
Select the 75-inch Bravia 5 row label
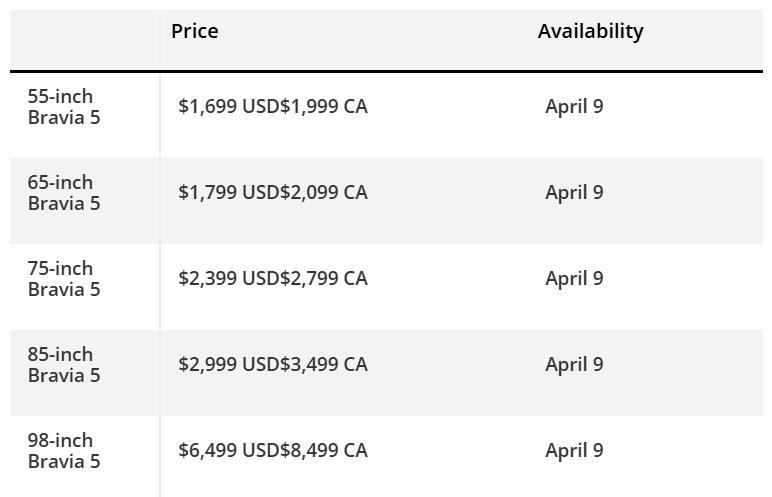click(64, 279)
